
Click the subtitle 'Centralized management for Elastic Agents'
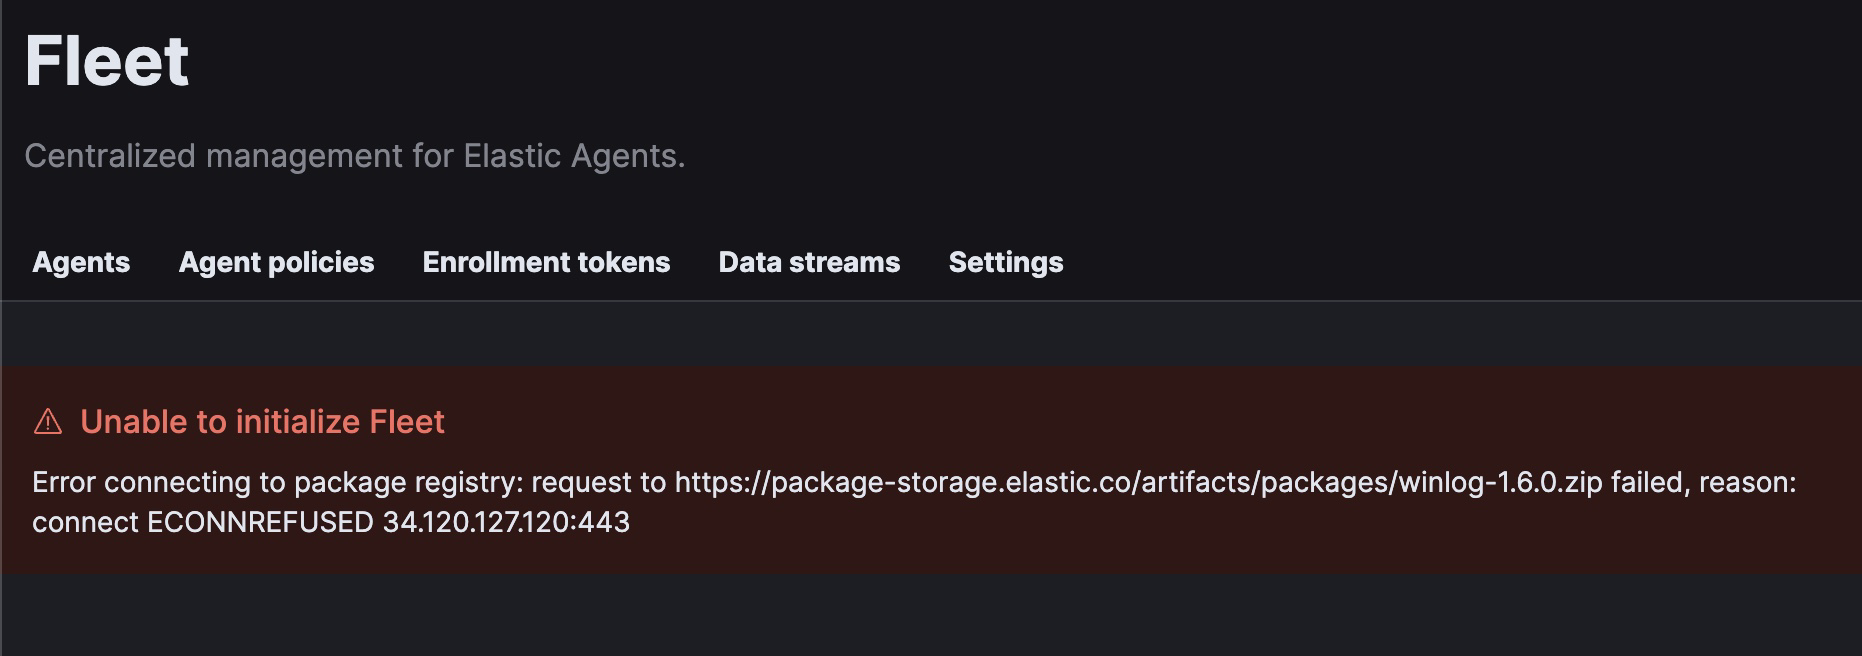pos(357,155)
